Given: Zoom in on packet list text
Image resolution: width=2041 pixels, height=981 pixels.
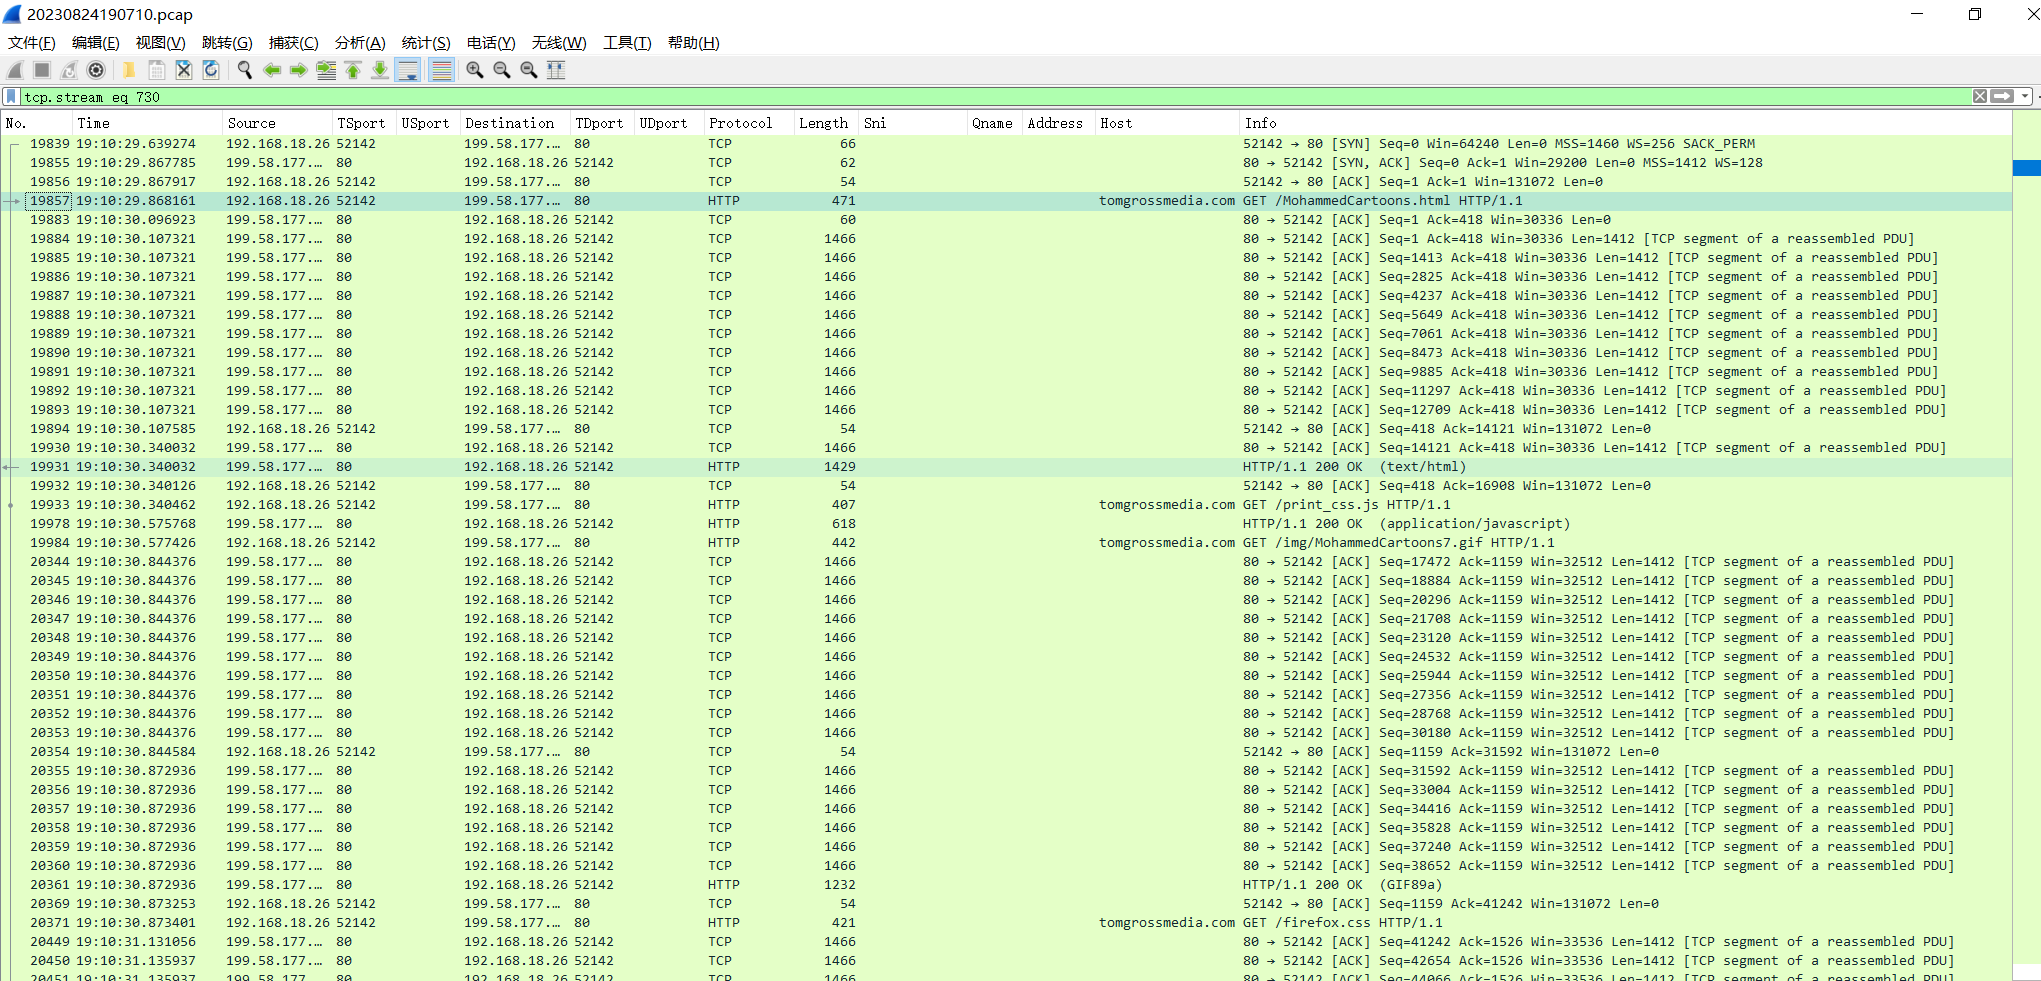Looking at the screenshot, I should pyautogui.click(x=475, y=70).
